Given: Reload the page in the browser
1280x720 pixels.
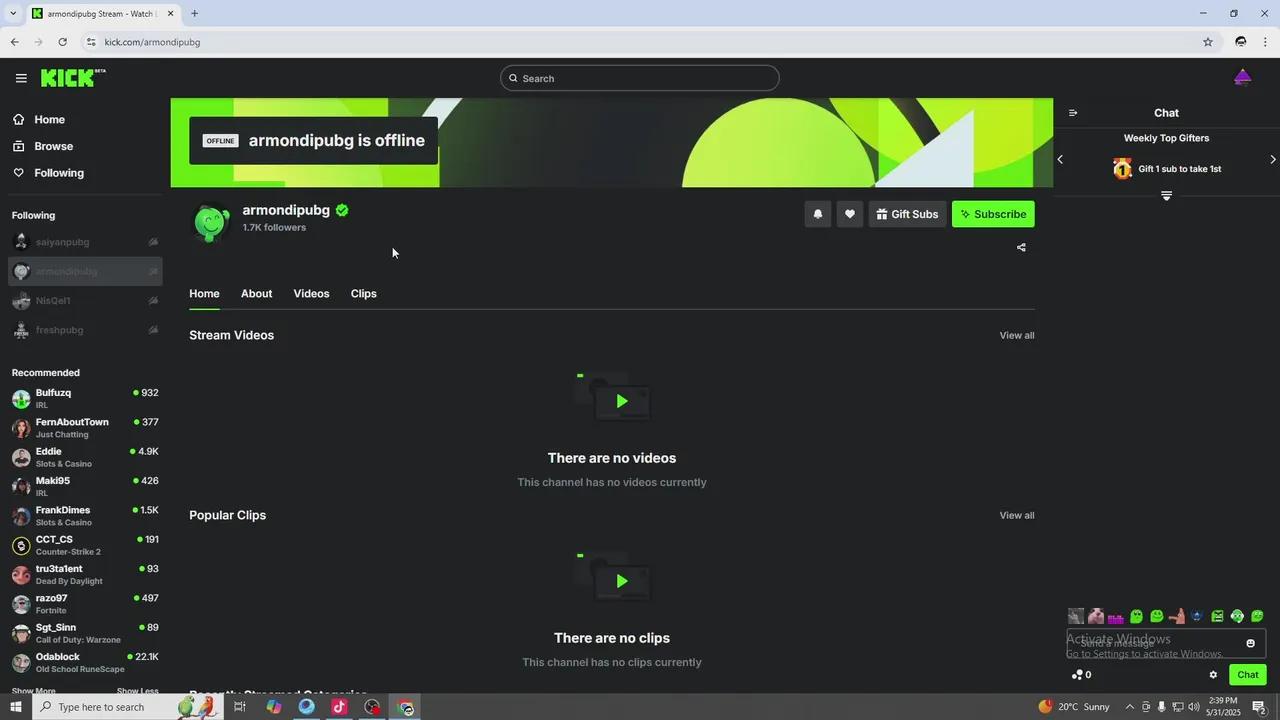Looking at the screenshot, I should click(62, 42).
